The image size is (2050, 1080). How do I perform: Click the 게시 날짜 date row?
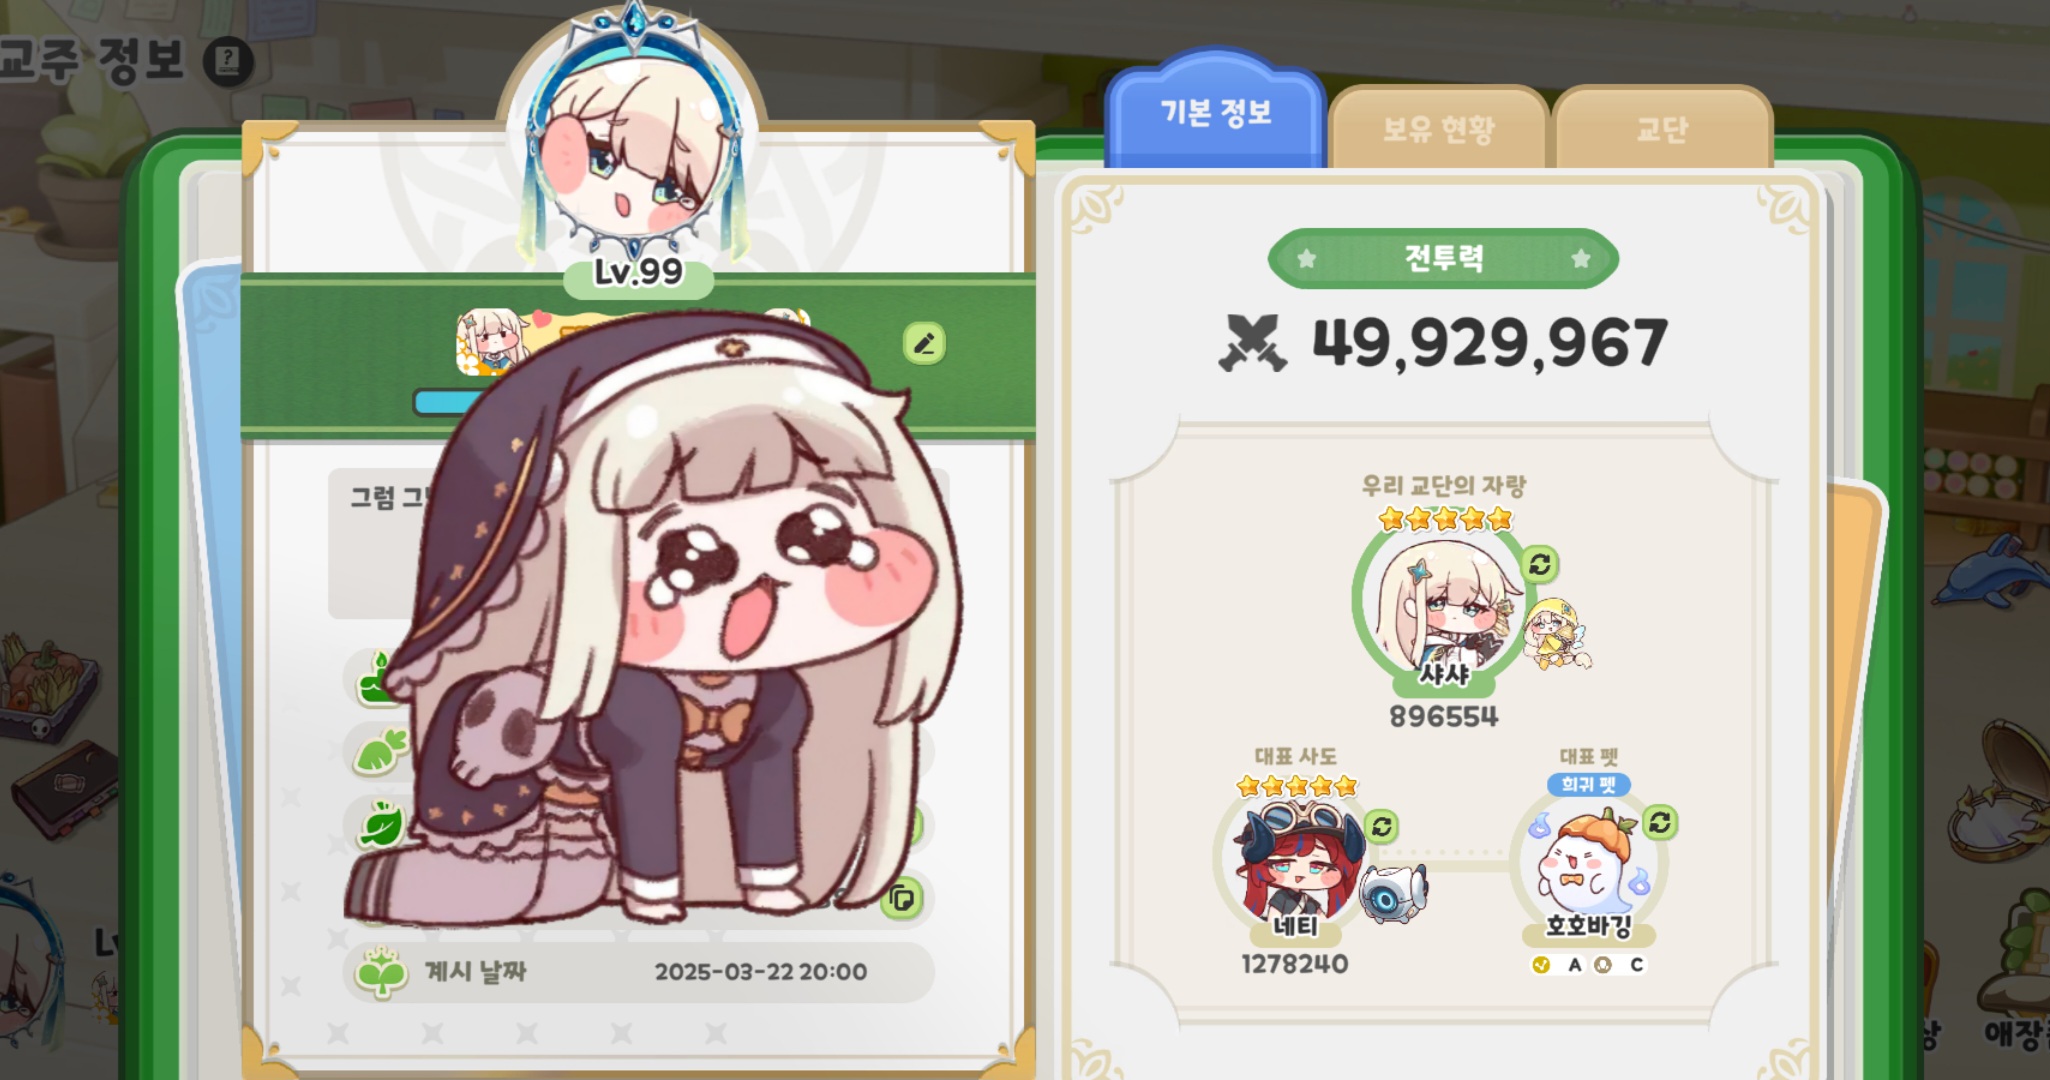pos(638,972)
